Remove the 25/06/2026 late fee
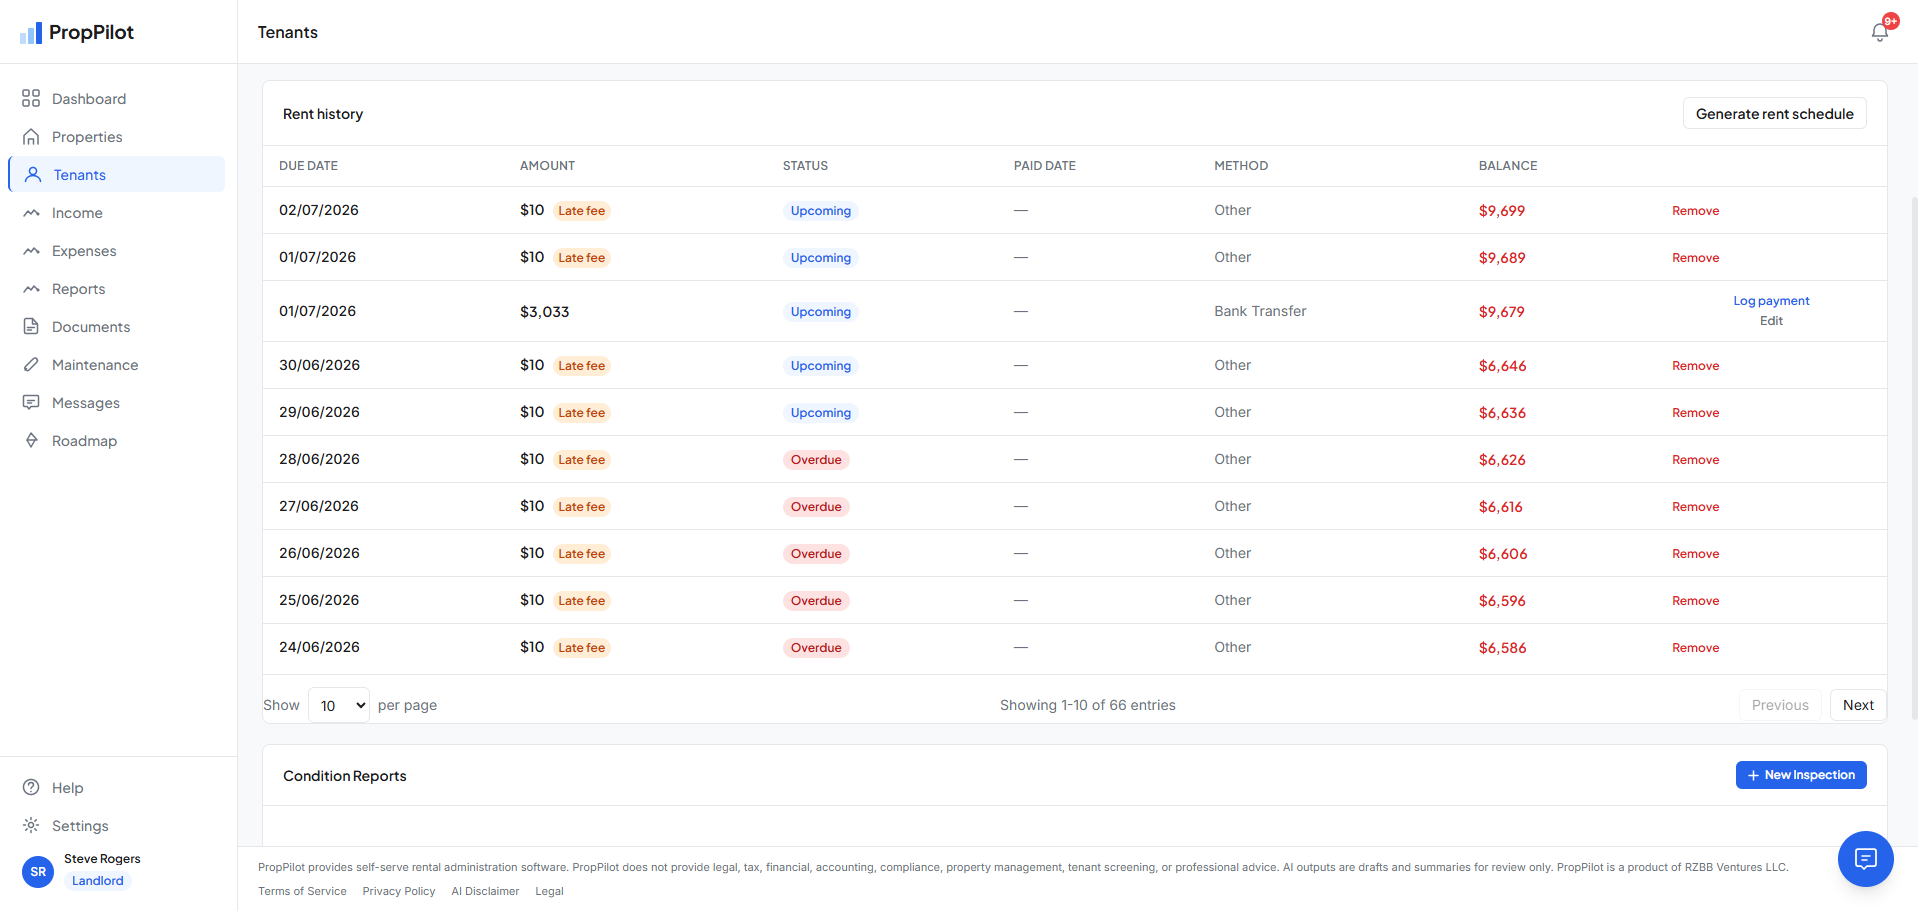1918x911 pixels. coord(1695,600)
